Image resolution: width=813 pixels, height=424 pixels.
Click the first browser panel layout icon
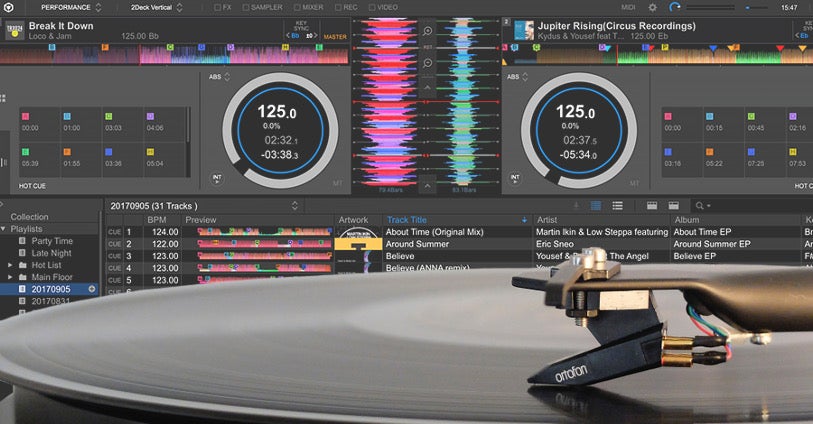click(652, 206)
